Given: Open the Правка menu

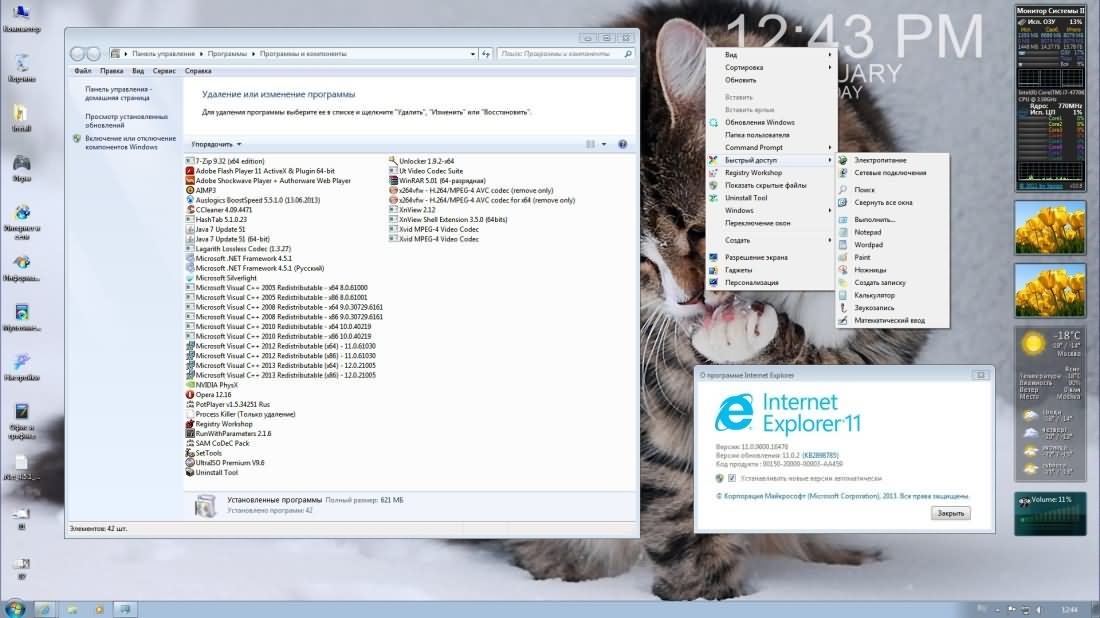Looking at the screenshot, I should click(x=112, y=71).
